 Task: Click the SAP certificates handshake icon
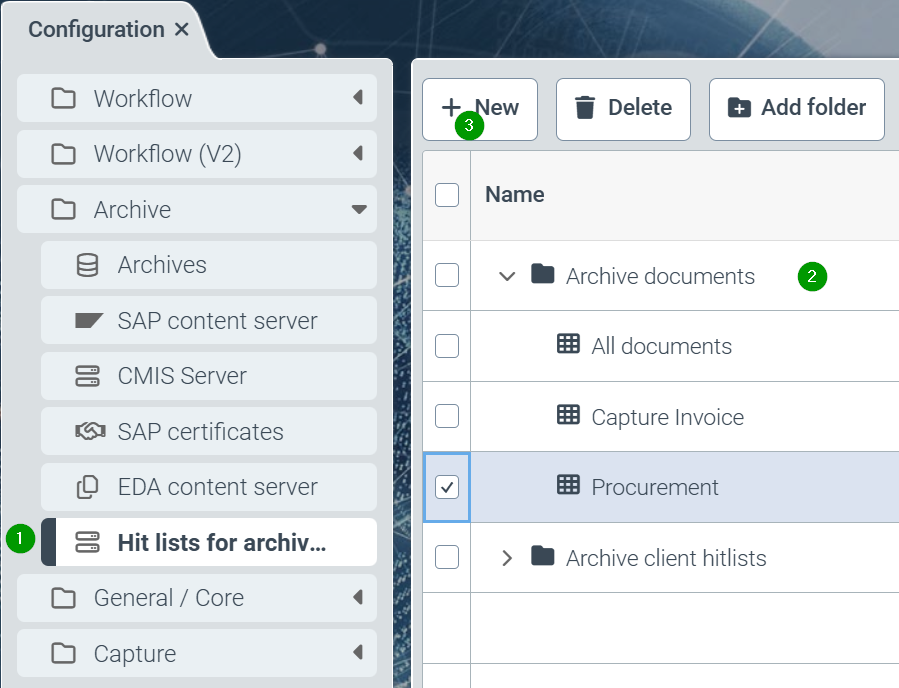click(89, 432)
